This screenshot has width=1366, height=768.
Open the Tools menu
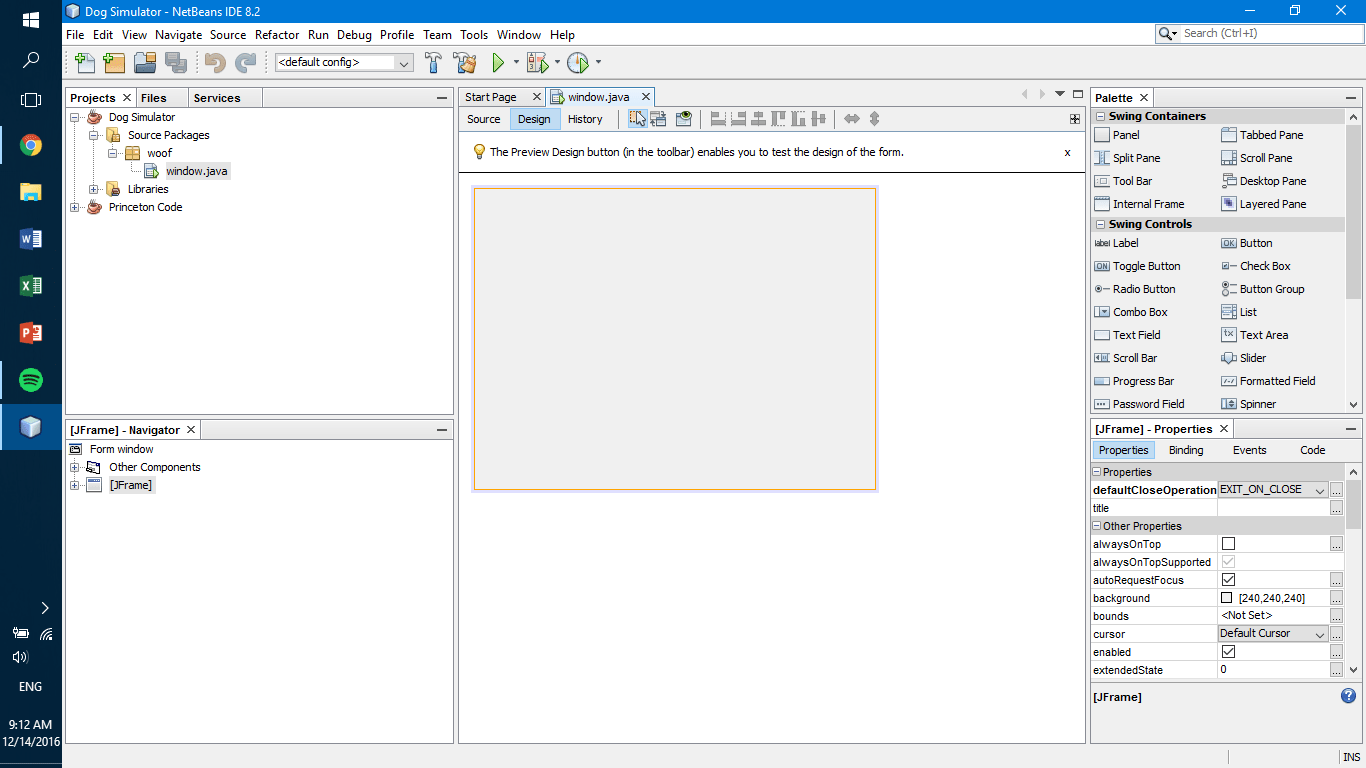click(x=474, y=34)
